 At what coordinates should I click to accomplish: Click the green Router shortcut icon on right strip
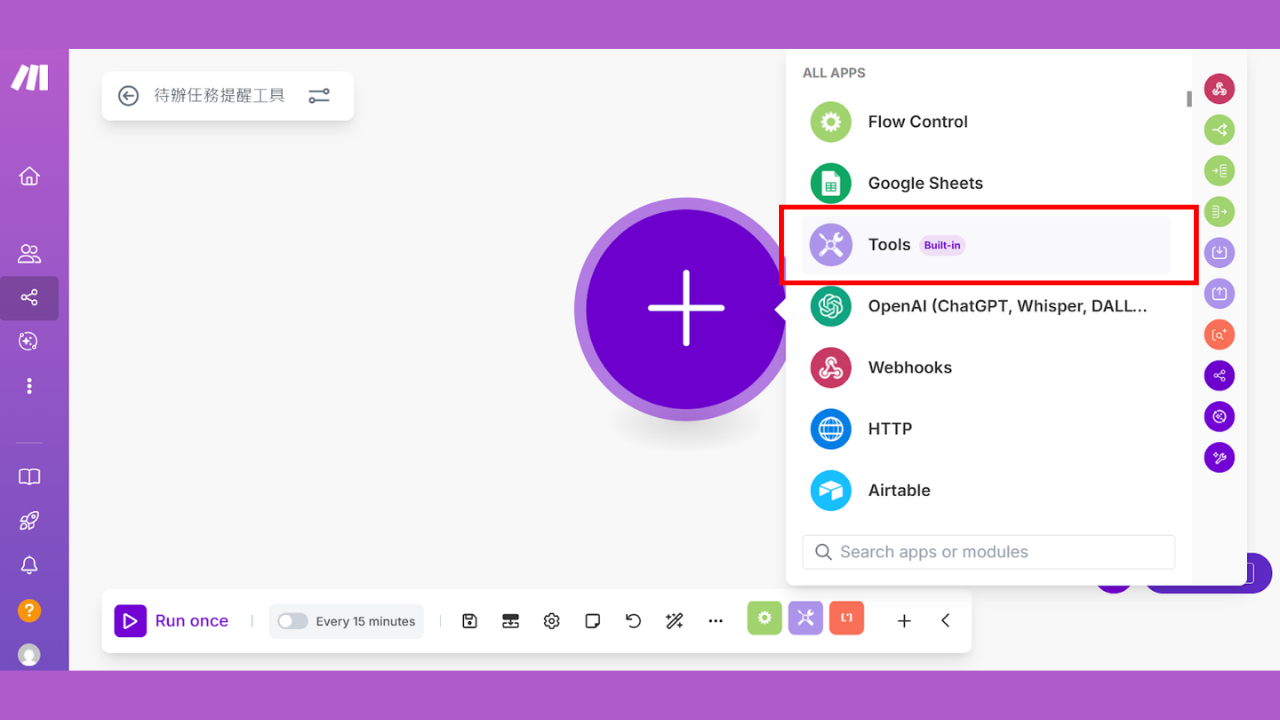click(x=1219, y=130)
